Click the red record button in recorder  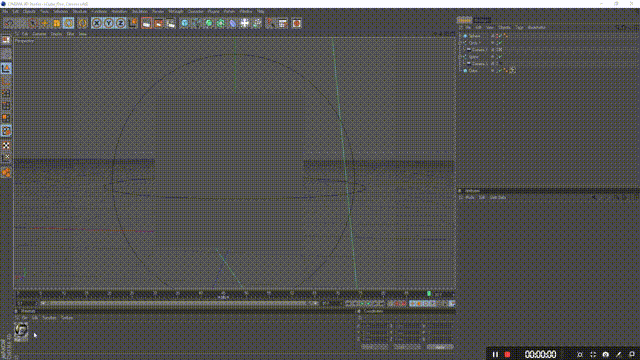pos(507,354)
